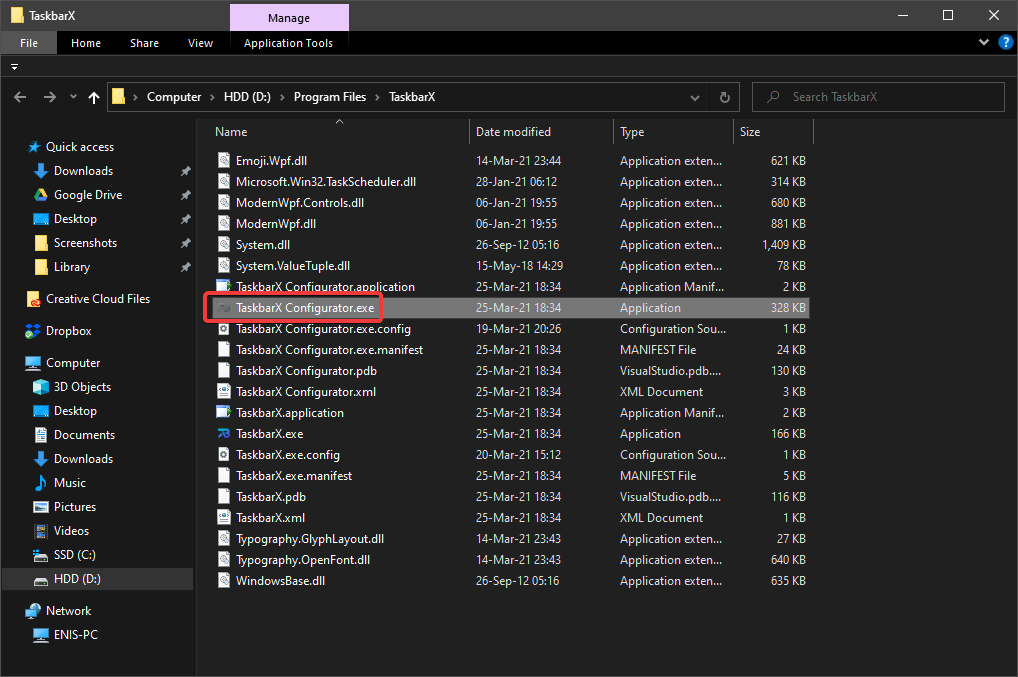Click the Google Drive sidebar icon

pyautogui.click(x=41, y=195)
